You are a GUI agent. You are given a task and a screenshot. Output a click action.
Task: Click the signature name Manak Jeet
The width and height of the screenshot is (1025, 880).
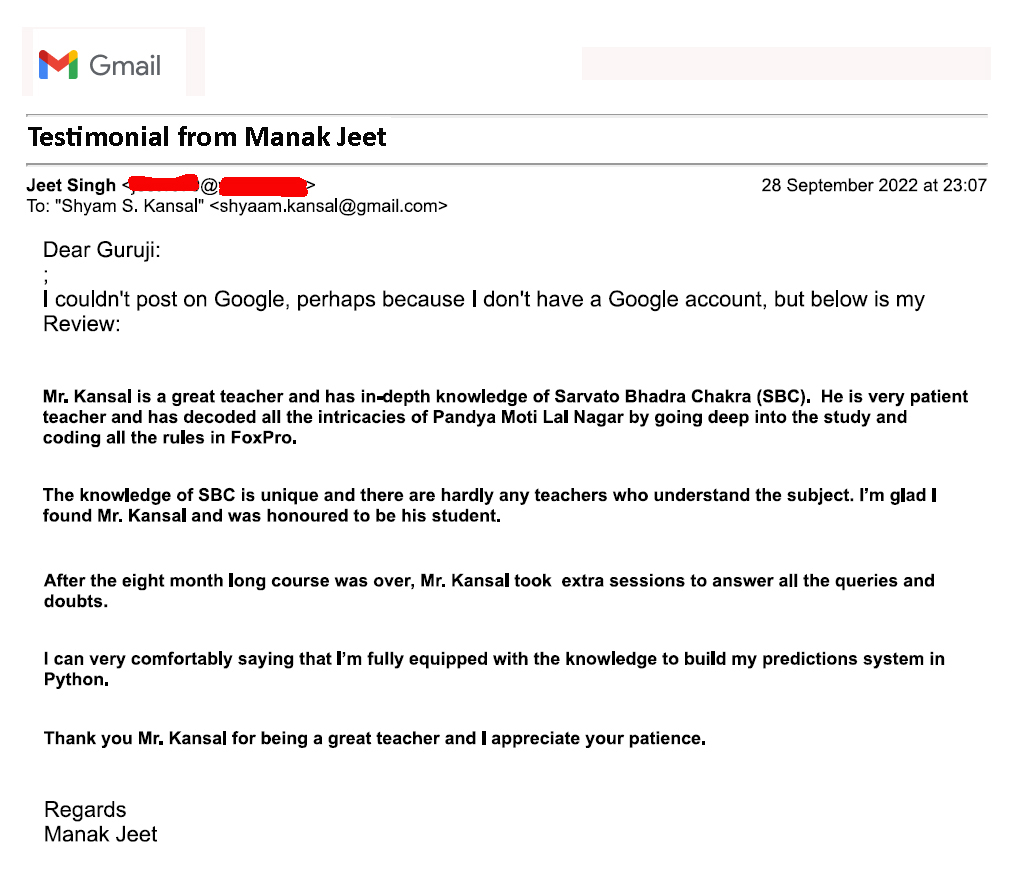[101, 835]
